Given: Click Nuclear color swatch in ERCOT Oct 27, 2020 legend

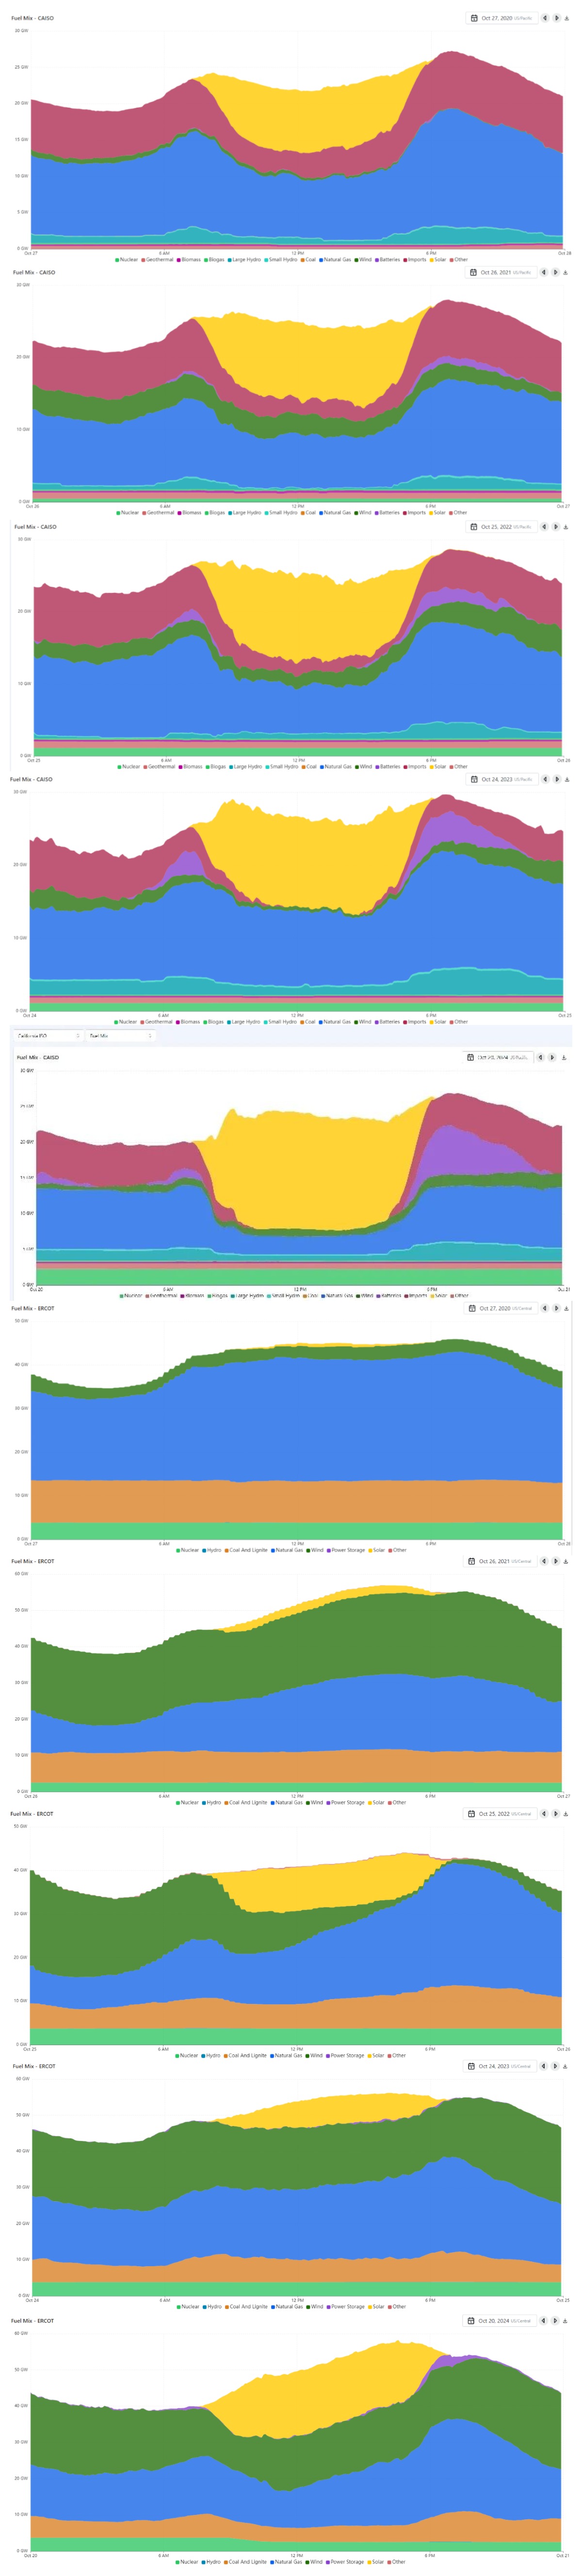Looking at the screenshot, I should (x=178, y=1550).
